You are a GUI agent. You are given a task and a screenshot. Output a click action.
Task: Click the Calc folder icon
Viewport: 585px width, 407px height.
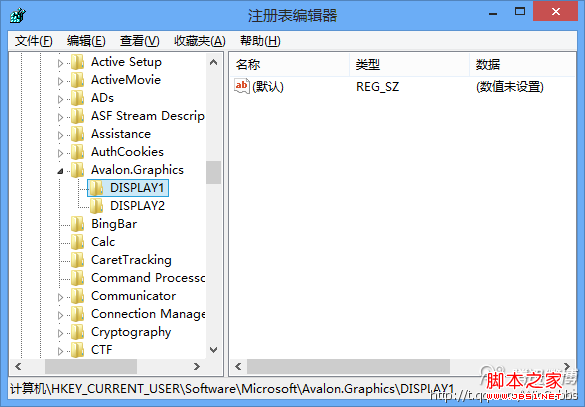pos(78,242)
